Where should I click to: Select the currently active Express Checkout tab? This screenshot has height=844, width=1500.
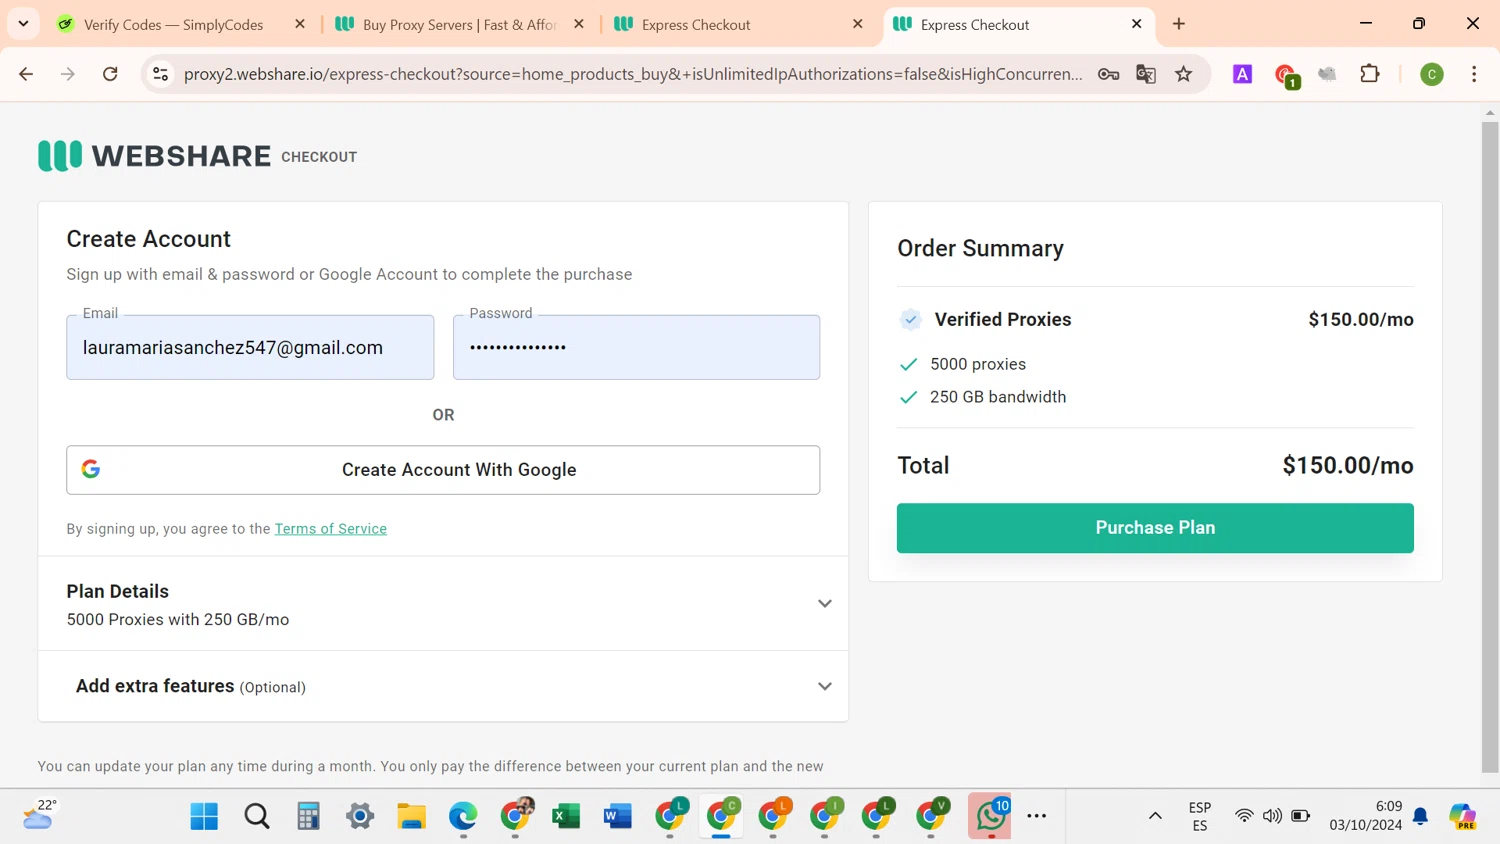coord(1018,25)
